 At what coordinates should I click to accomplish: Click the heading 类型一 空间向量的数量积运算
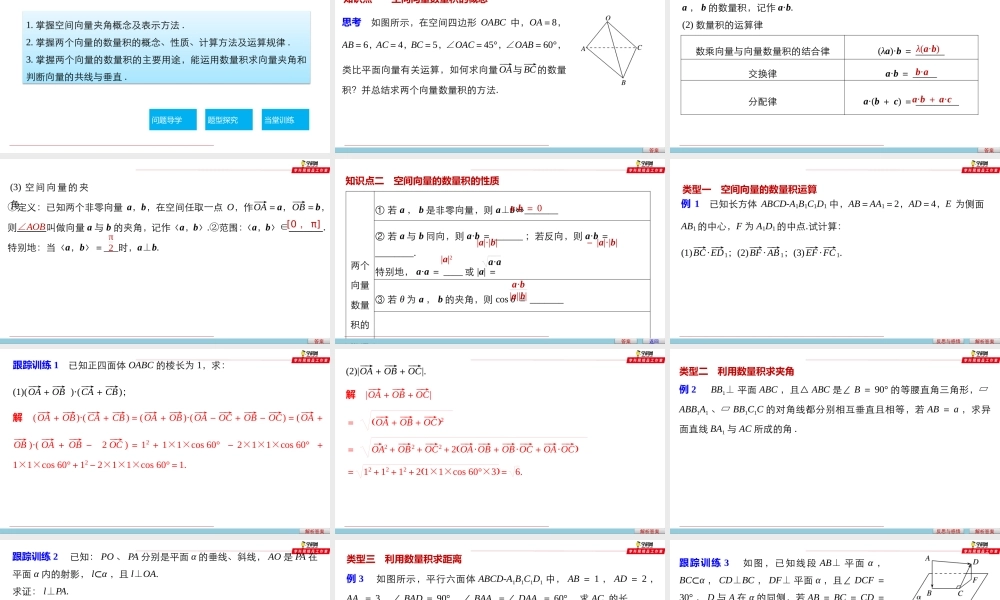(x=749, y=189)
